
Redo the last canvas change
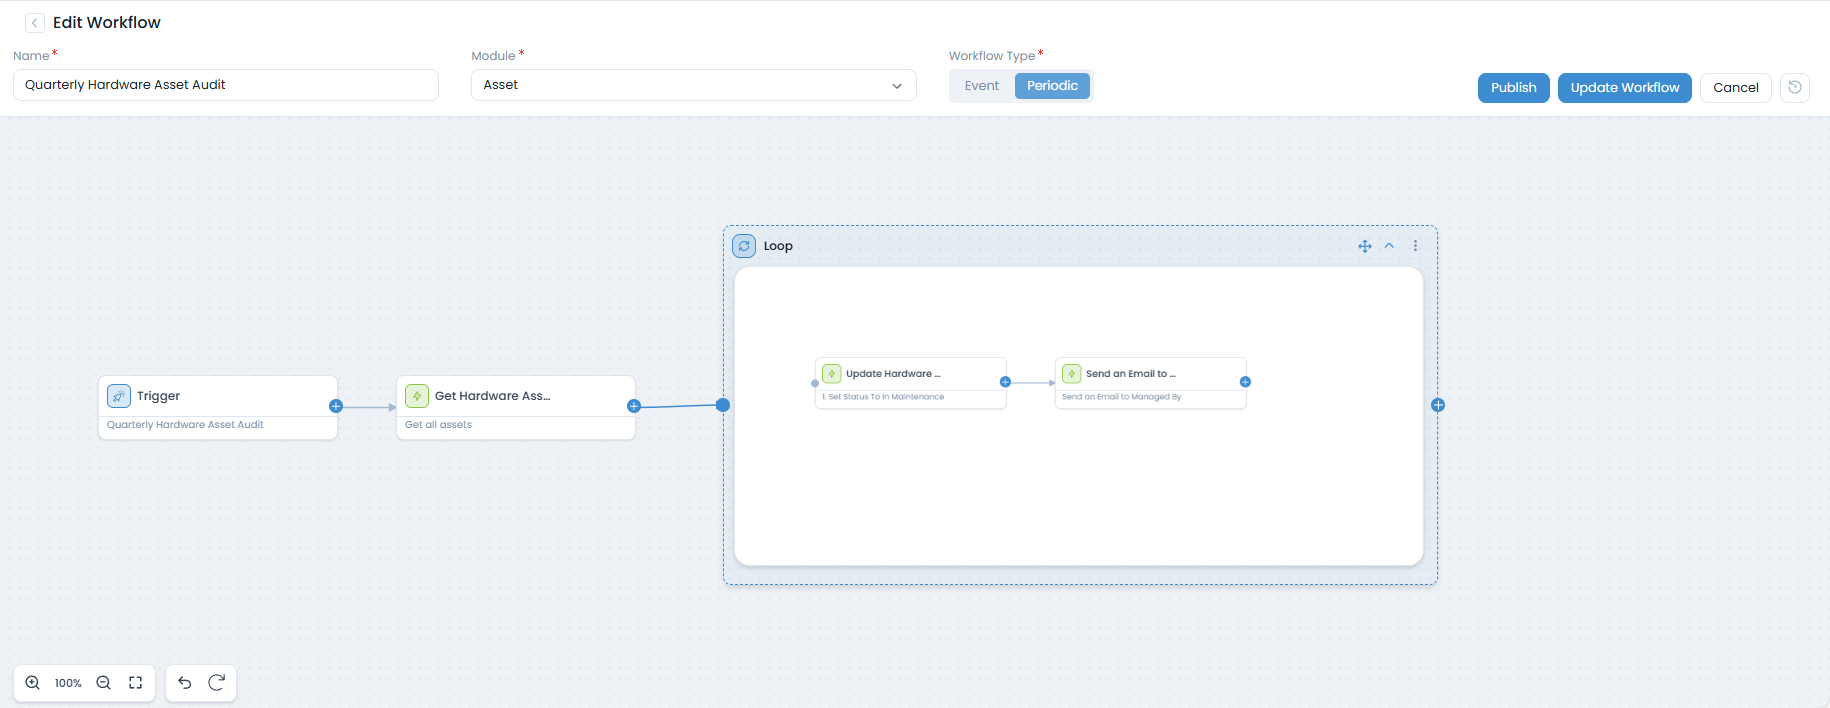tap(216, 683)
